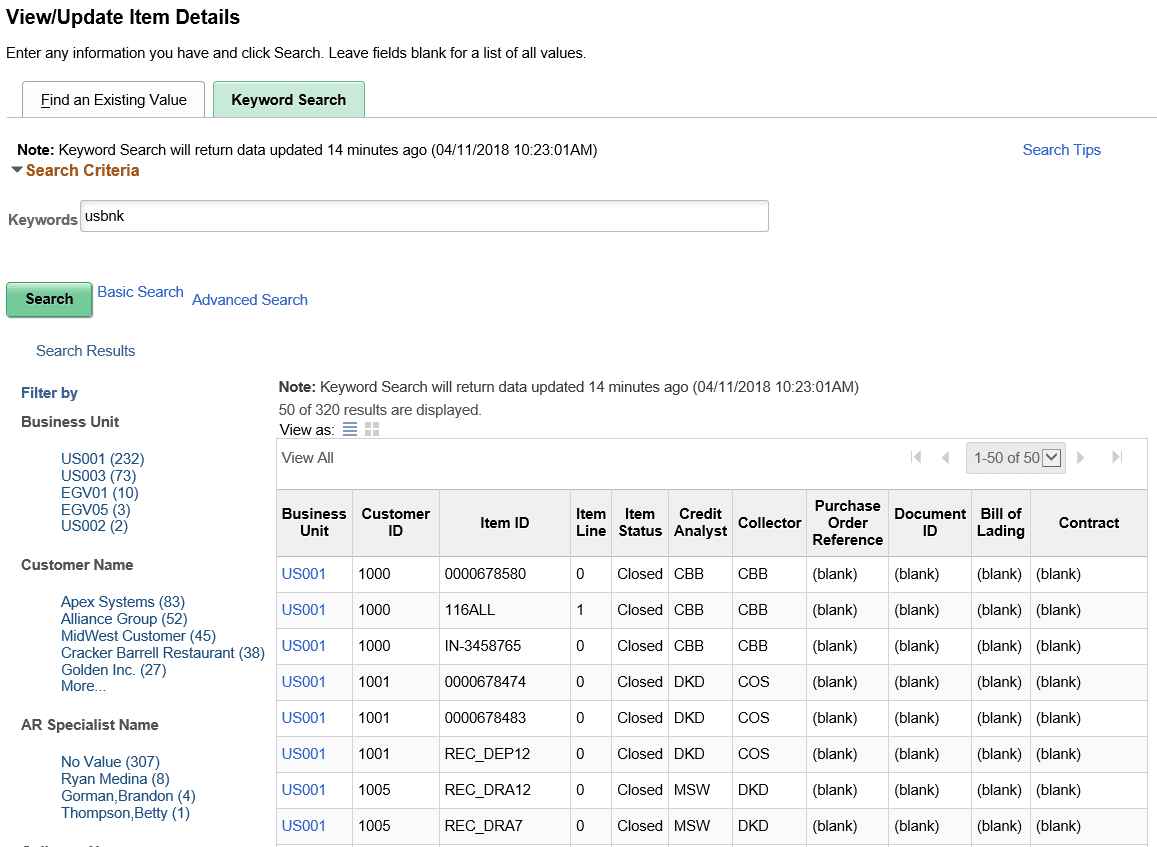Select the Keyword Search tab
The height and width of the screenshot is (847, 1157).
[289, 99]
